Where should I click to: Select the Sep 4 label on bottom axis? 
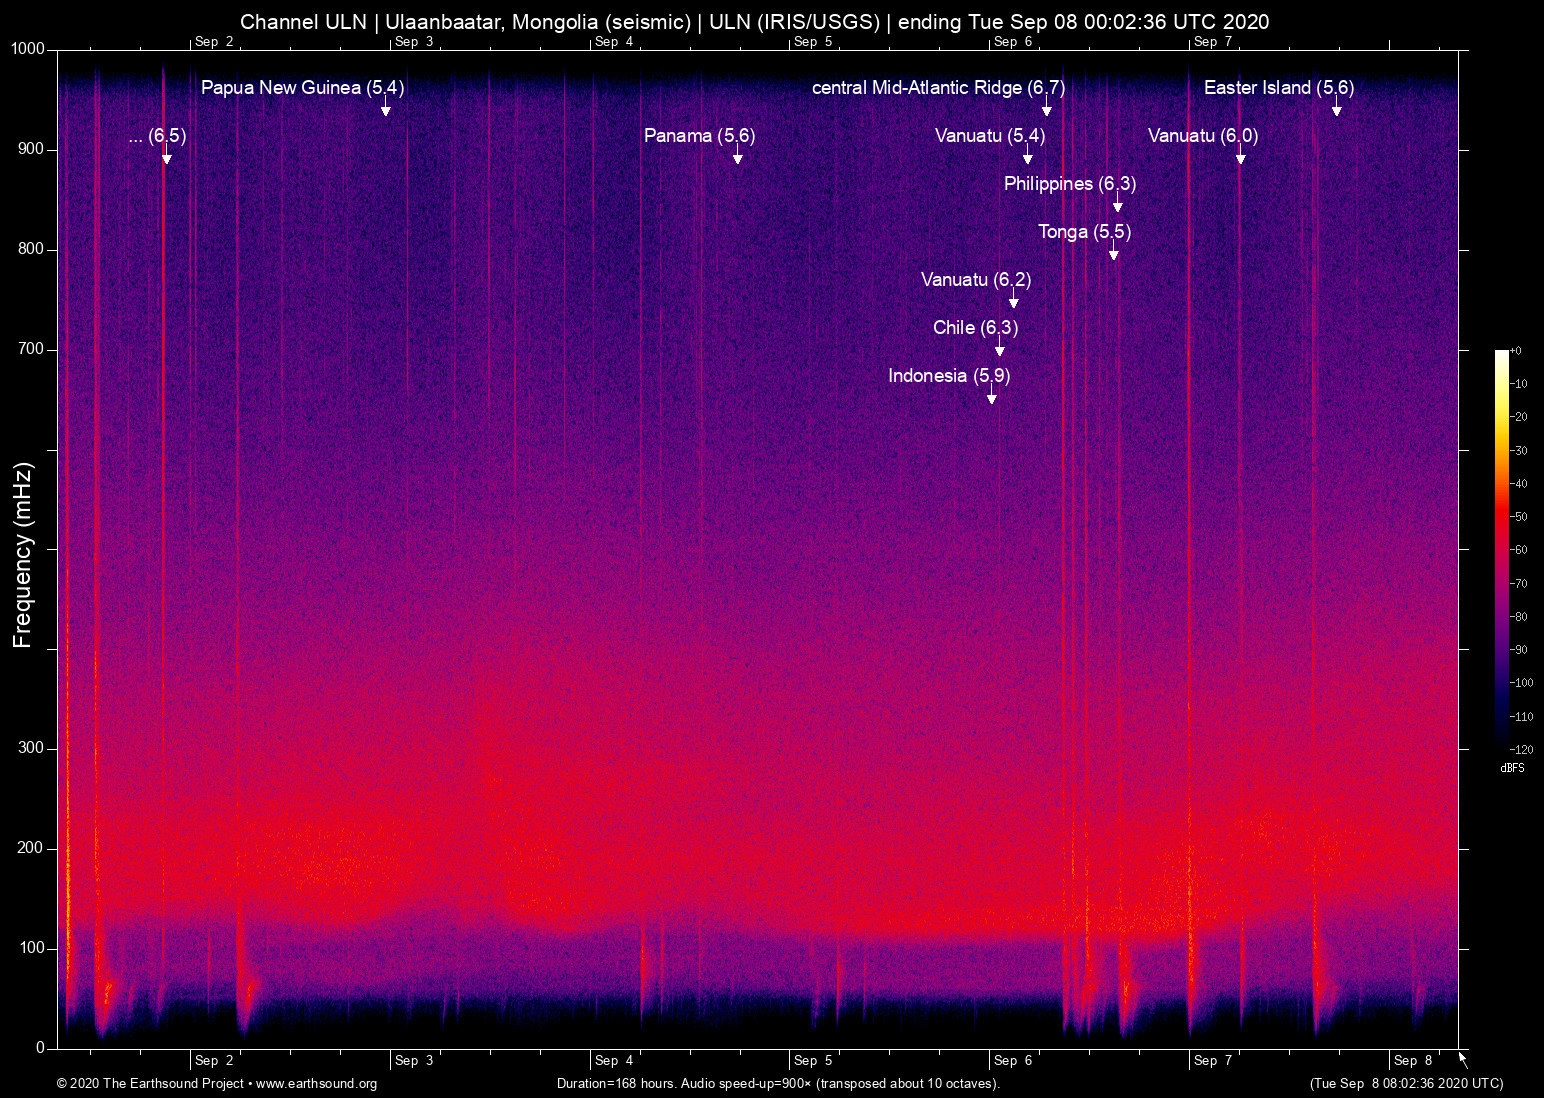[613, 1060]
